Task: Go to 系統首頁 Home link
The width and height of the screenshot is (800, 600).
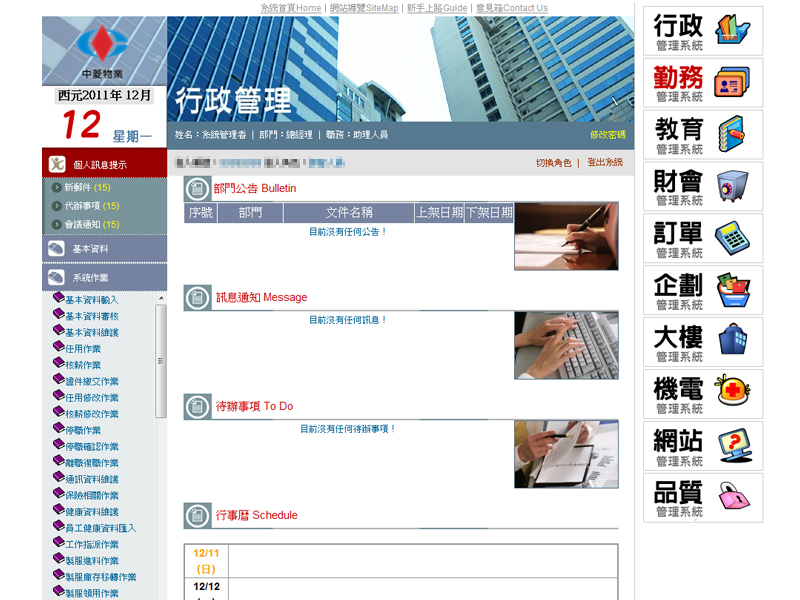Action: [x=291, y=8]
